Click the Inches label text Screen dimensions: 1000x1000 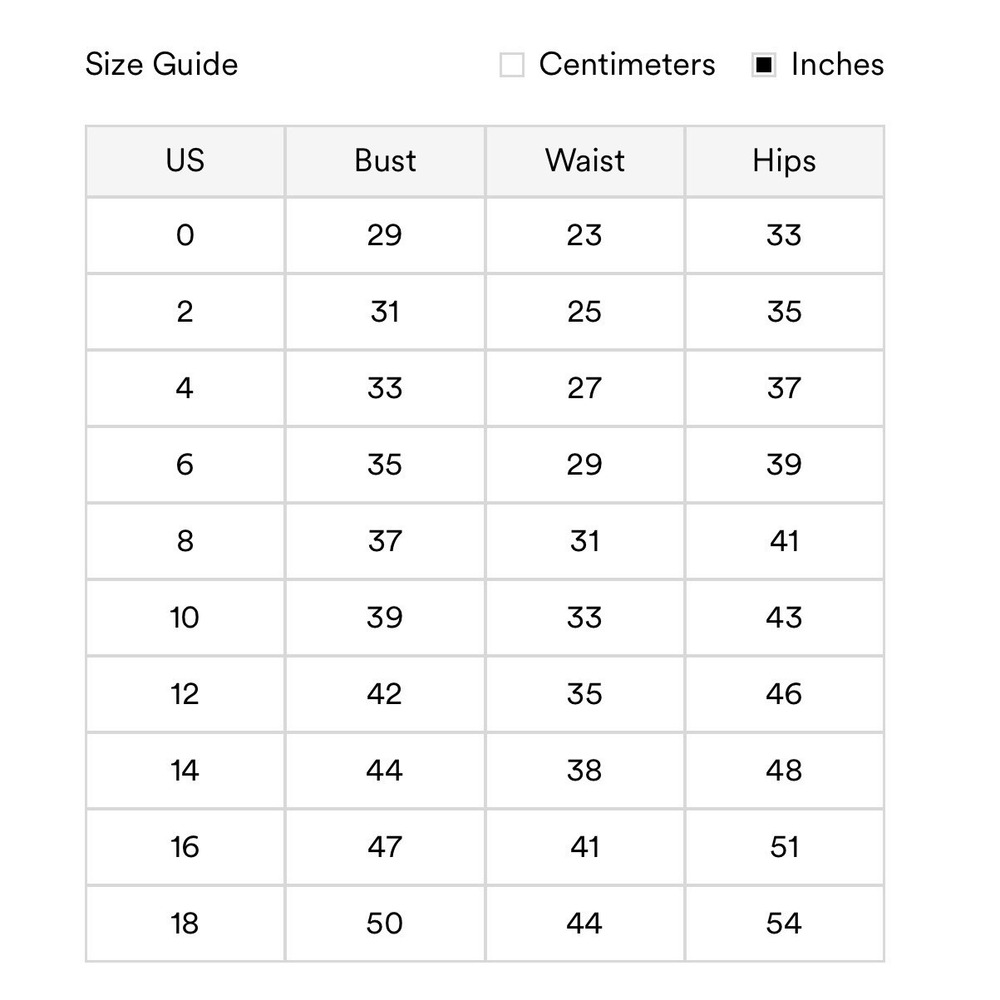point(837,65)
